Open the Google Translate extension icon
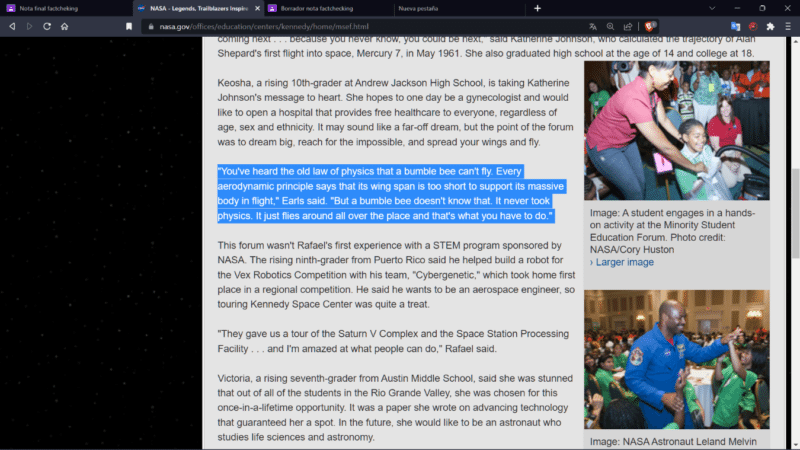 pyautogui.click(x=737, y=26)
